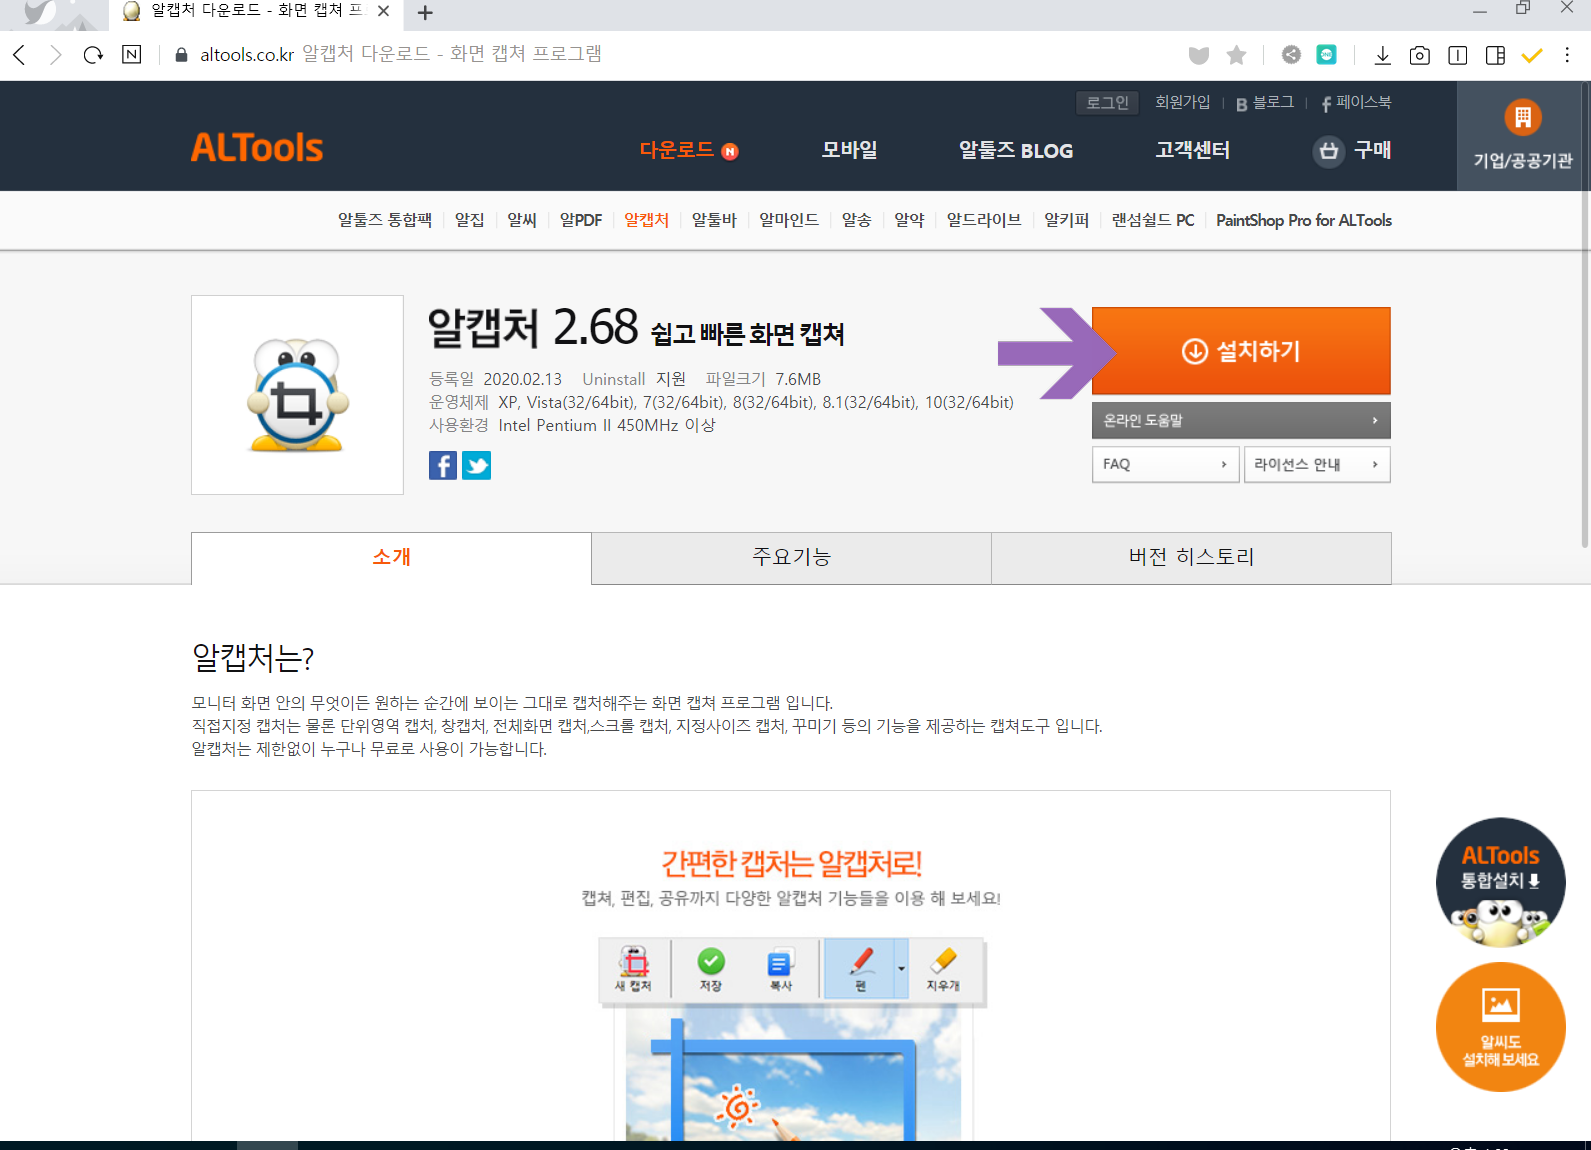
Task: Click the yellow checkmark toolbar icon
Action: tap(1532, 55)
